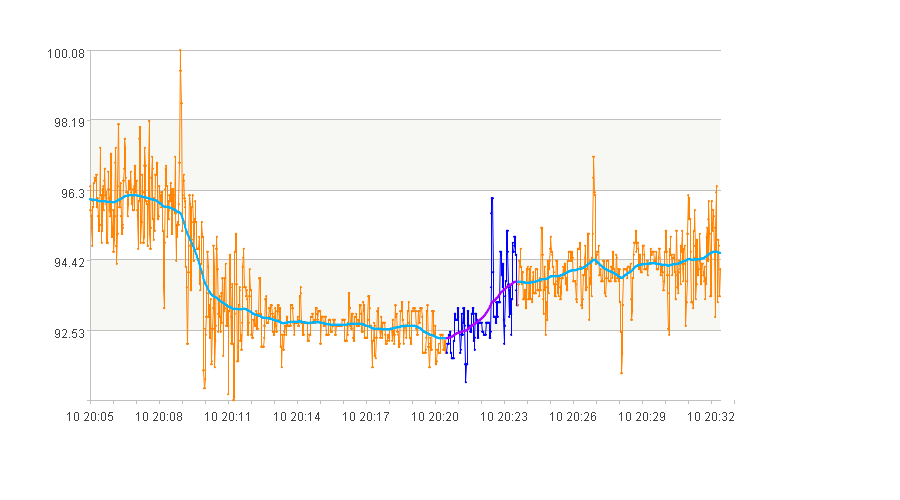Click the 10 20:26 time label
Image resolution: width=900 pixels, height=500 pixels.
pos(573,417)
